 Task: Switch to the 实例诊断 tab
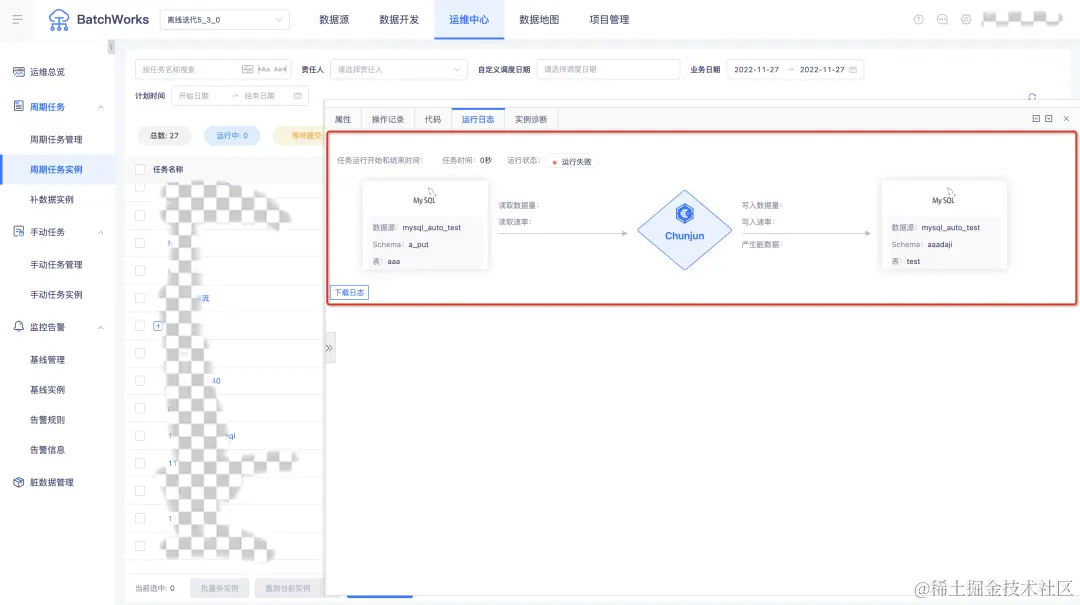tap(531, 119)
